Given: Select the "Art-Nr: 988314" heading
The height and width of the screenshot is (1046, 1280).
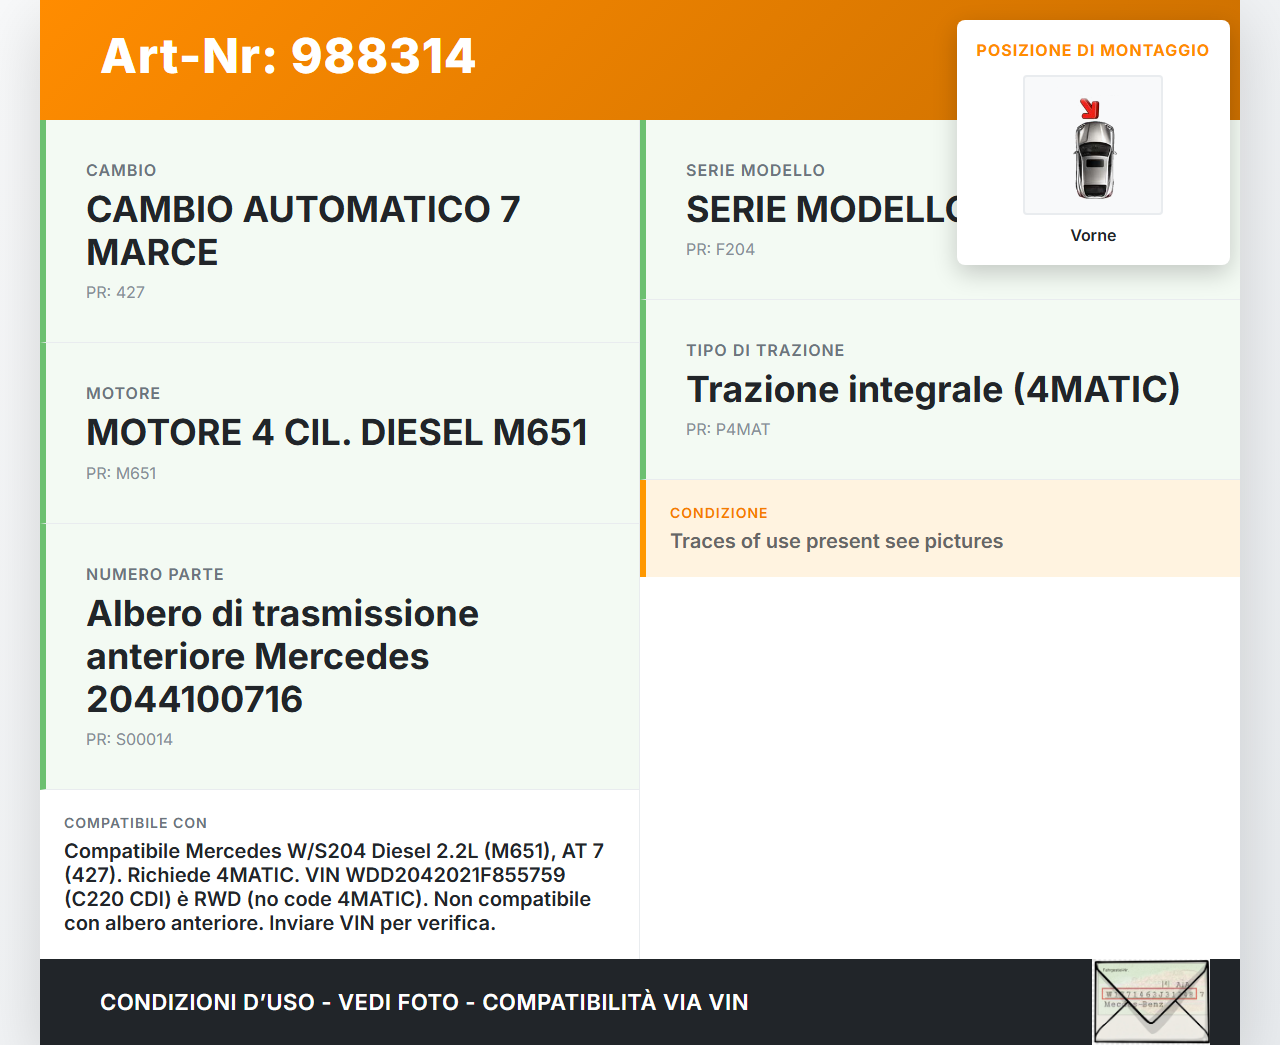Looking at the screenshot, I should pos(288,56).
